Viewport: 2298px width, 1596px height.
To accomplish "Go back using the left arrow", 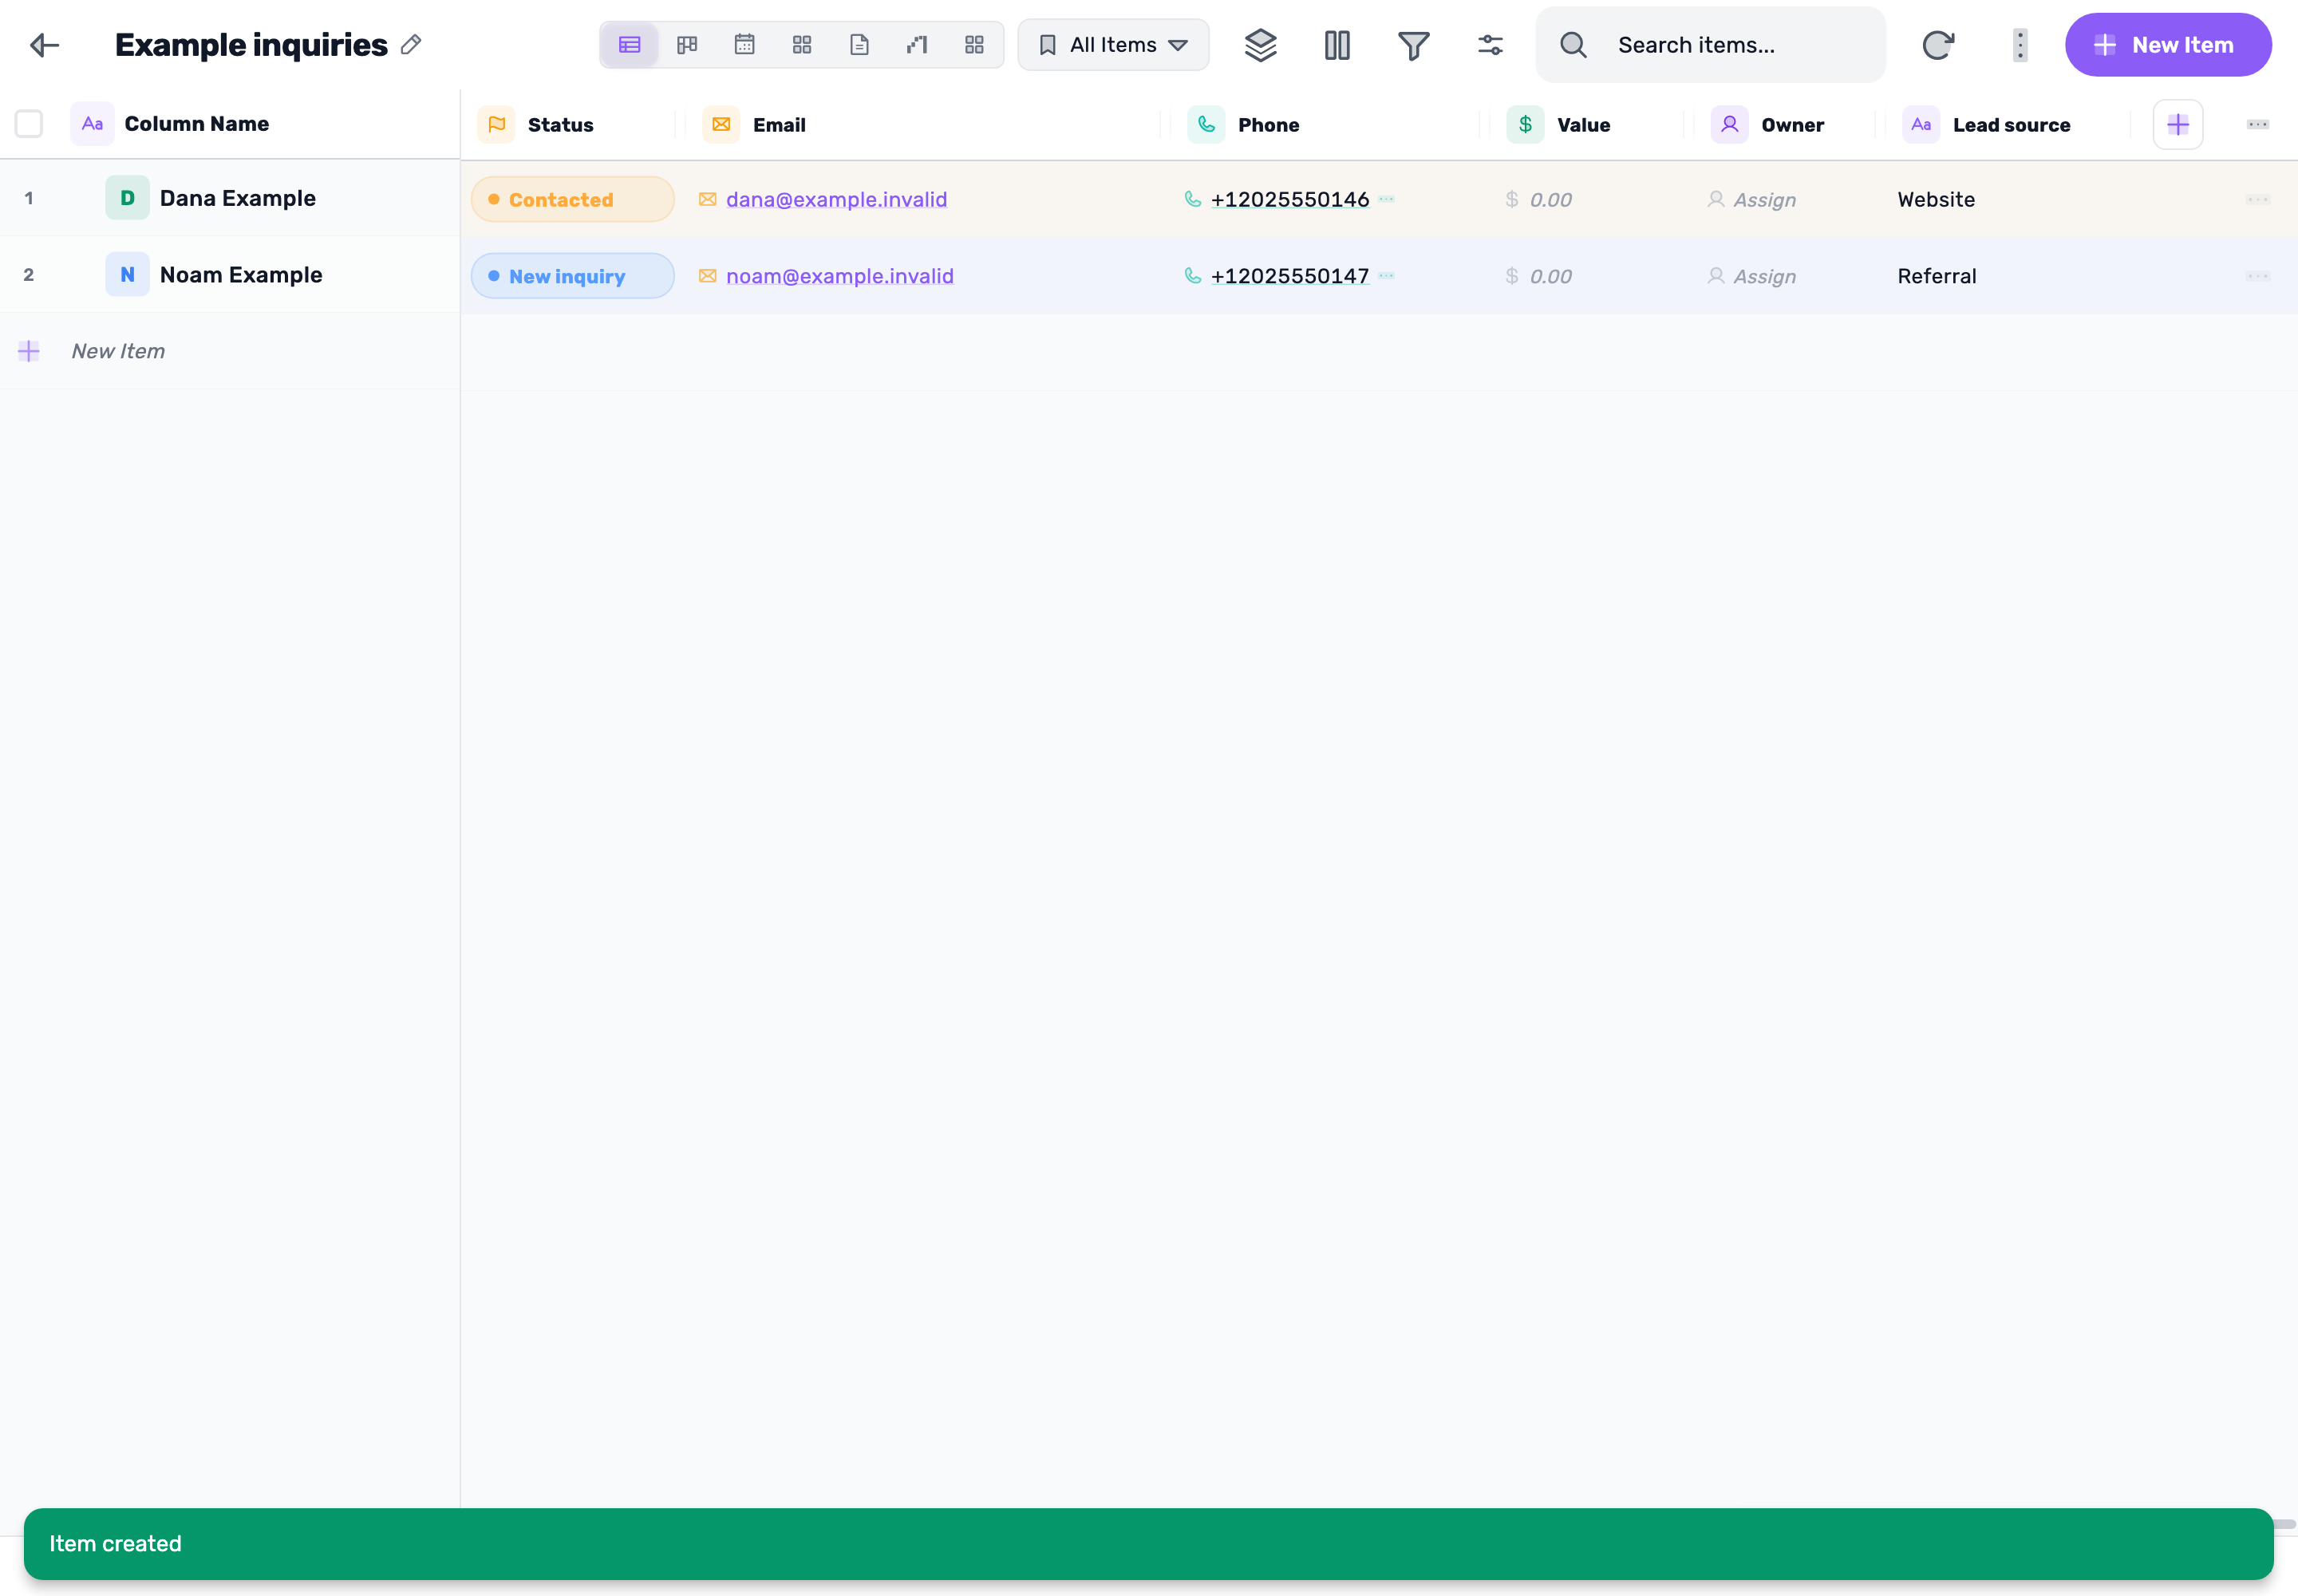I will point(45,45).
